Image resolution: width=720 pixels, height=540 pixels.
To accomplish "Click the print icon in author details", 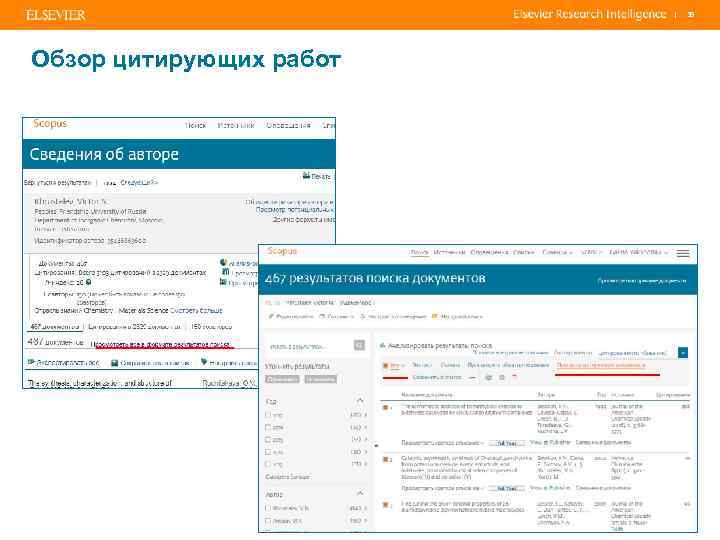I will (x=306, y=175).
